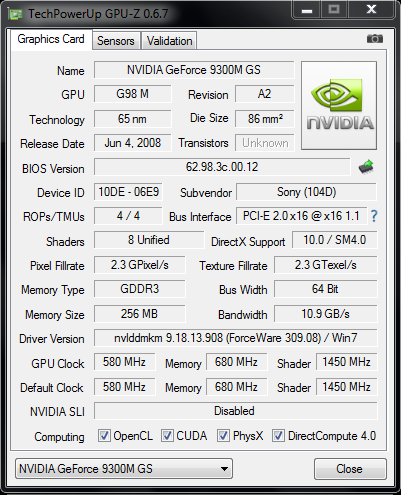401x495 pixels.
Task: Click the BIOS save chip icon
Action: click(366, 167)
